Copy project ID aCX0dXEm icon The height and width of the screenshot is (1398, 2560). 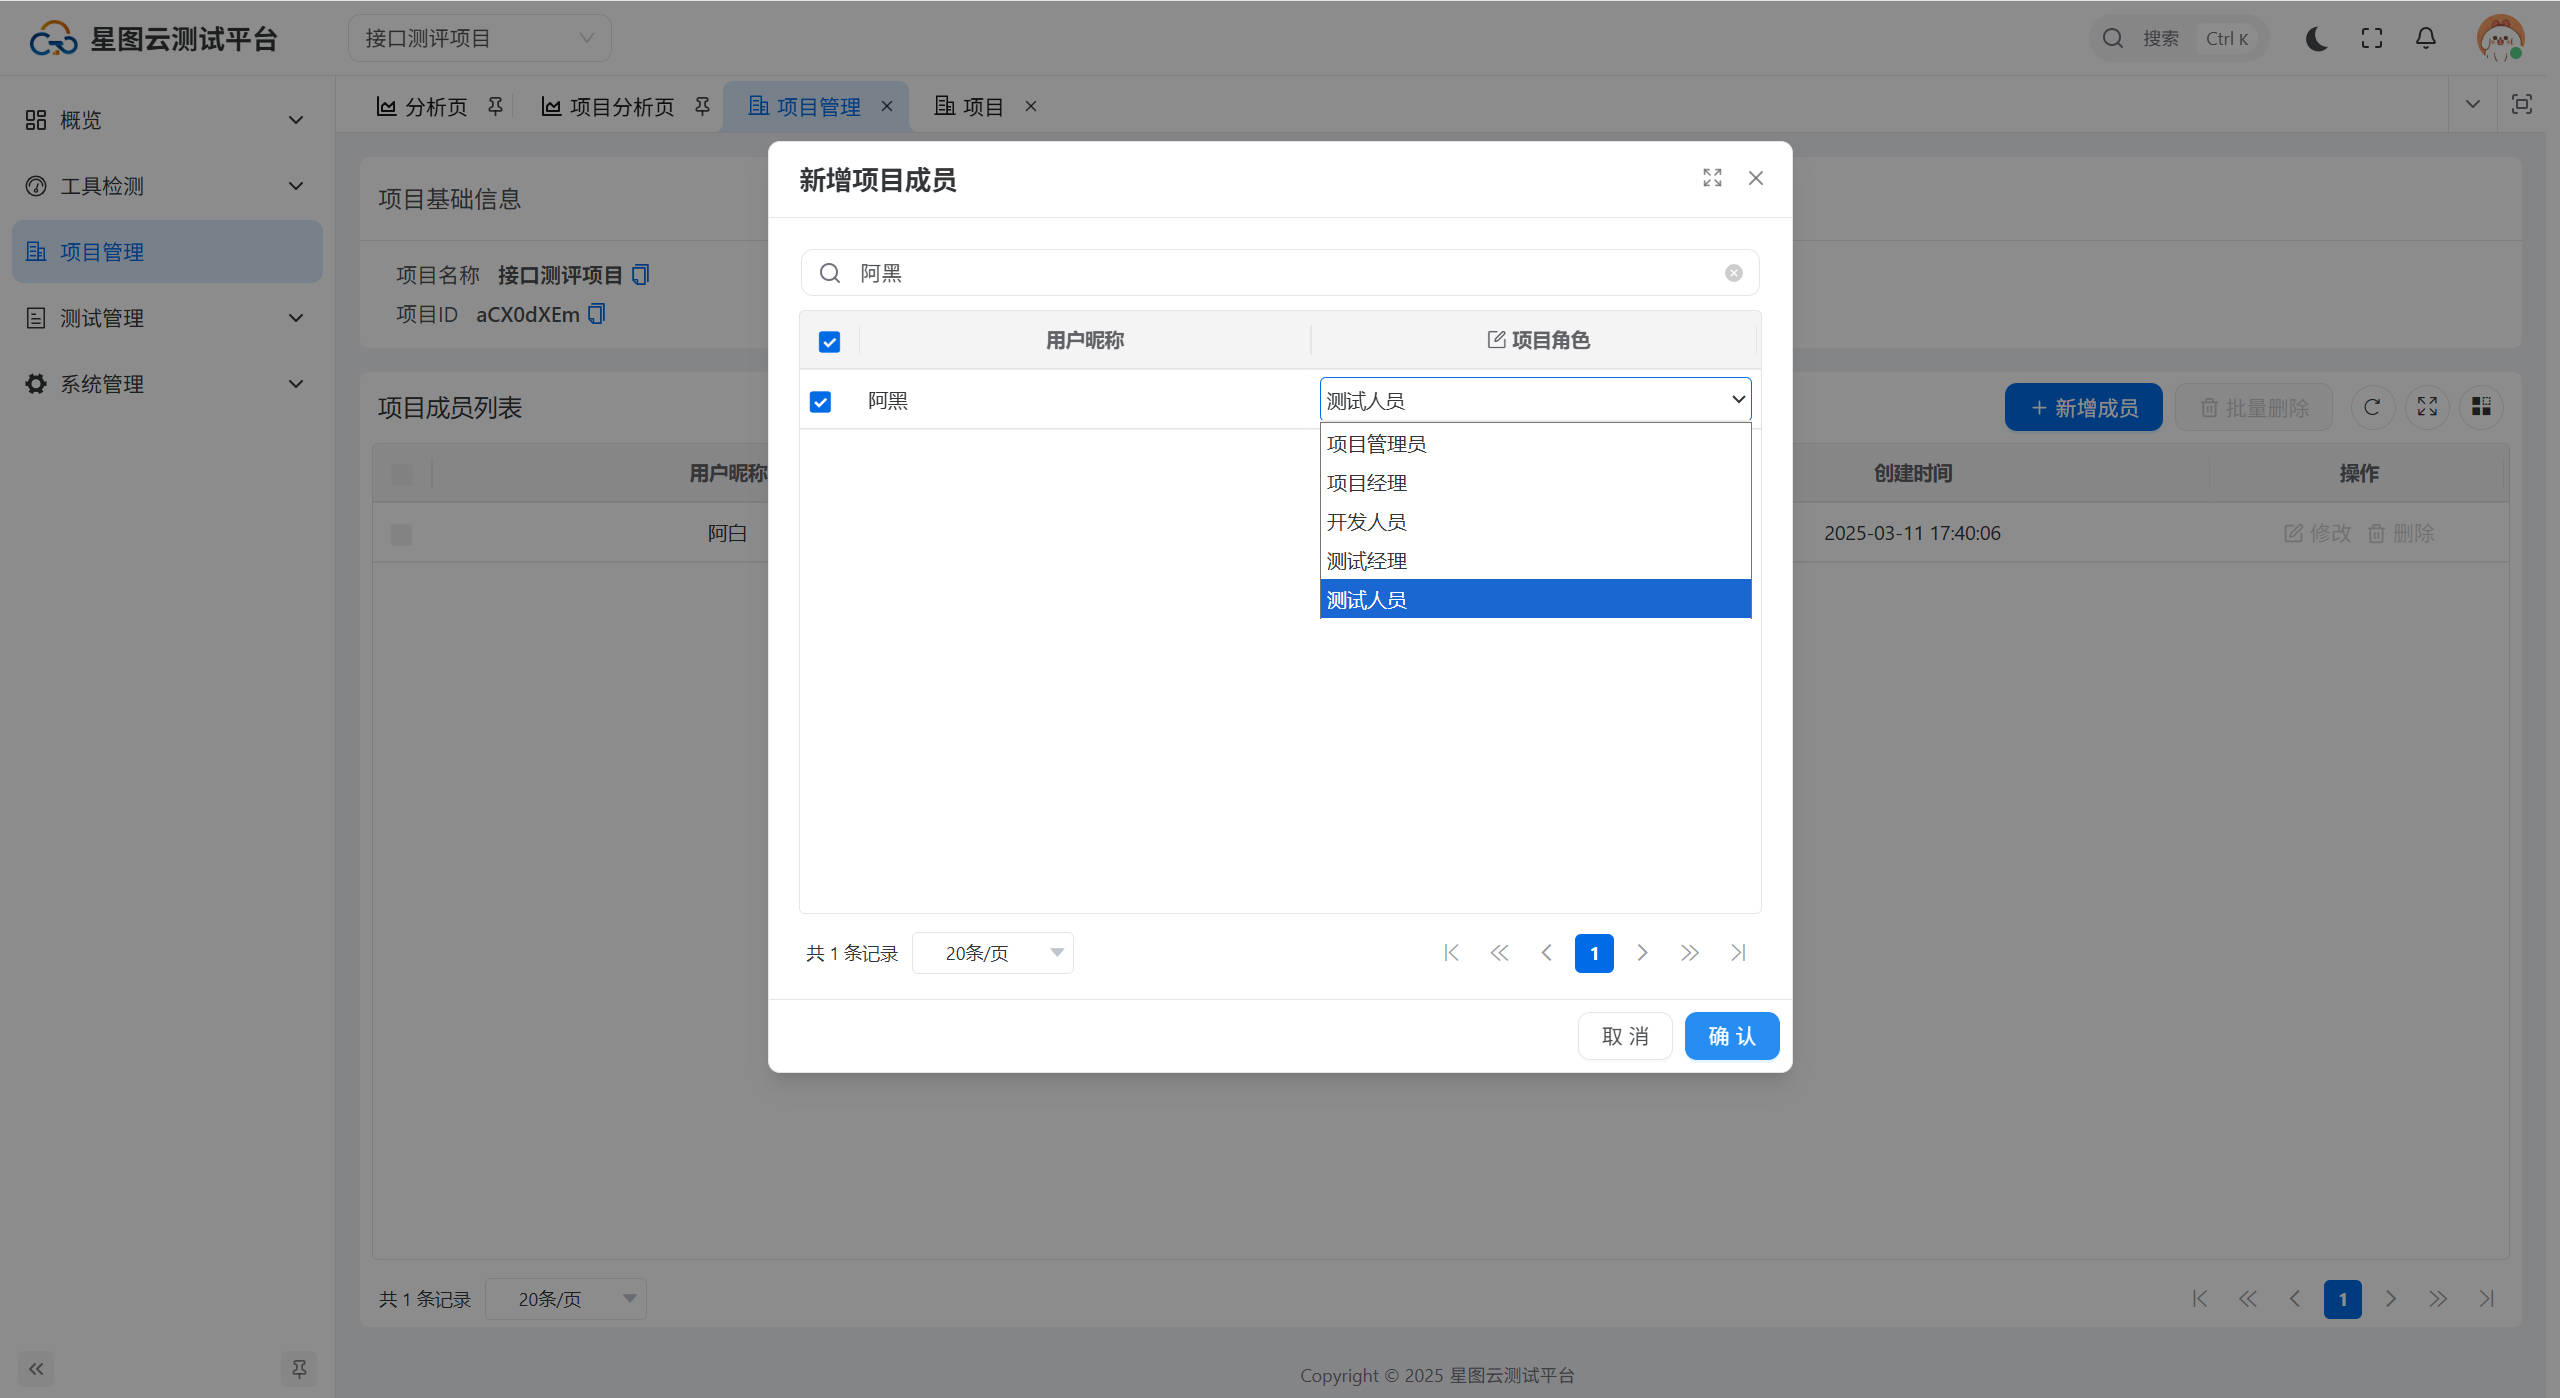pos(597,314)
